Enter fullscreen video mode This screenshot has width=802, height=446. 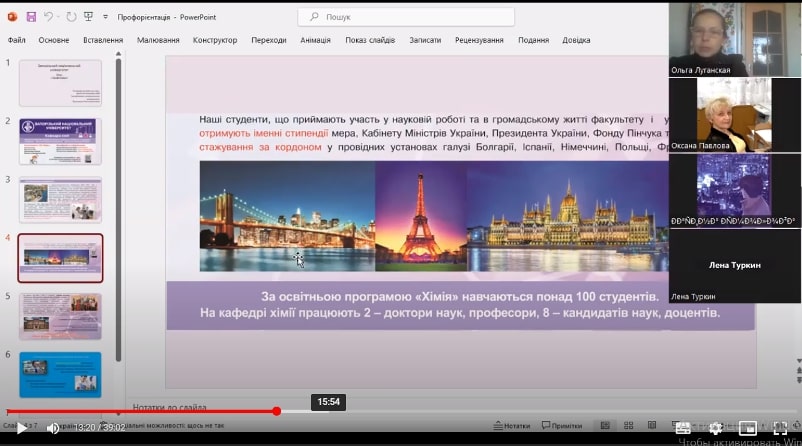tap(779, 428)
